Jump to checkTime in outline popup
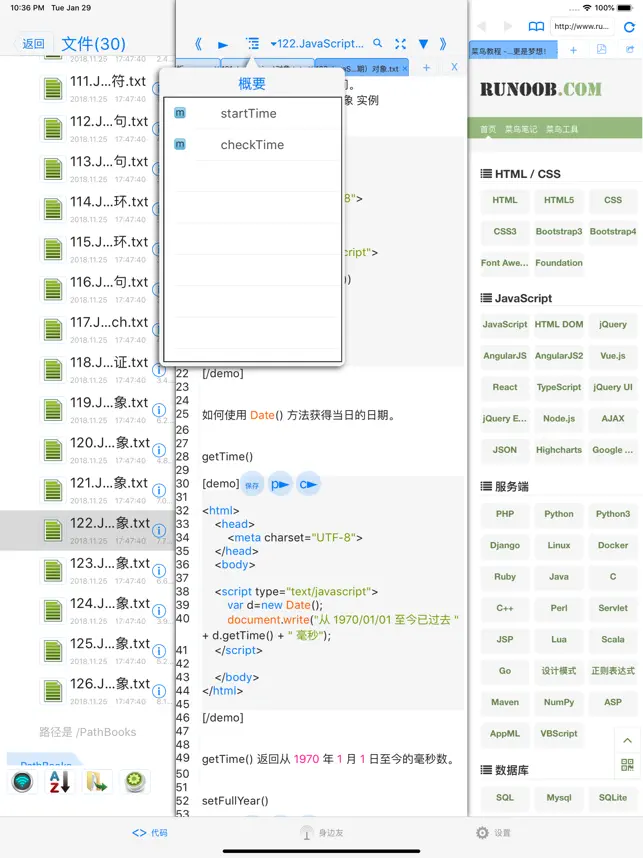This screenshot has width=643, height=858. pos(253,145)
